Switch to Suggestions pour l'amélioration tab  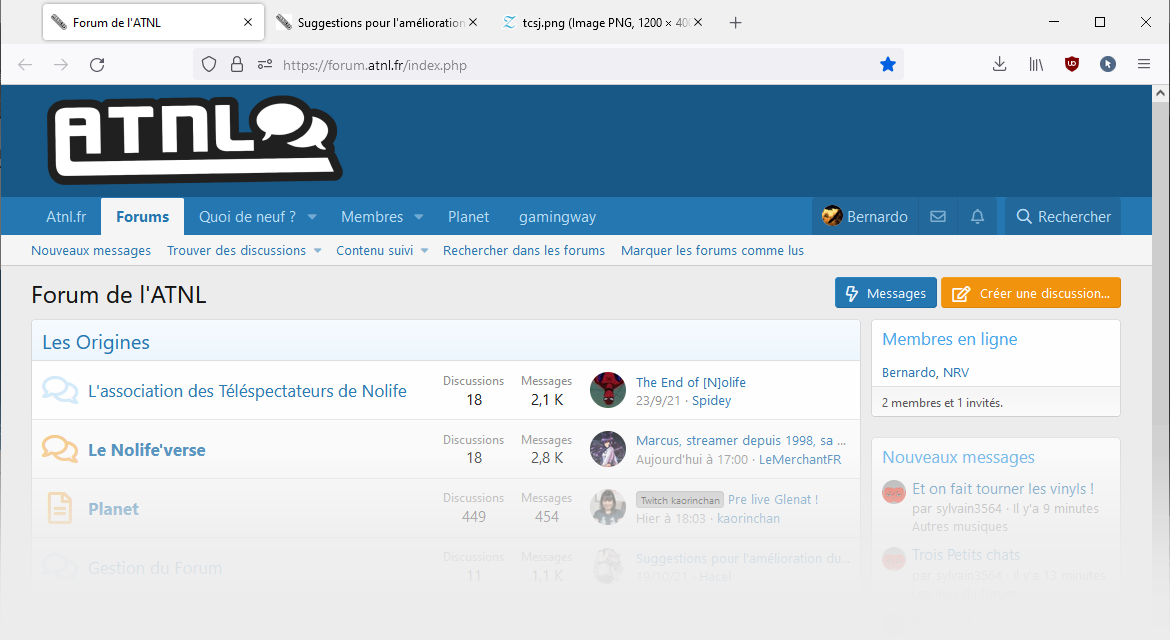point(377,22)
